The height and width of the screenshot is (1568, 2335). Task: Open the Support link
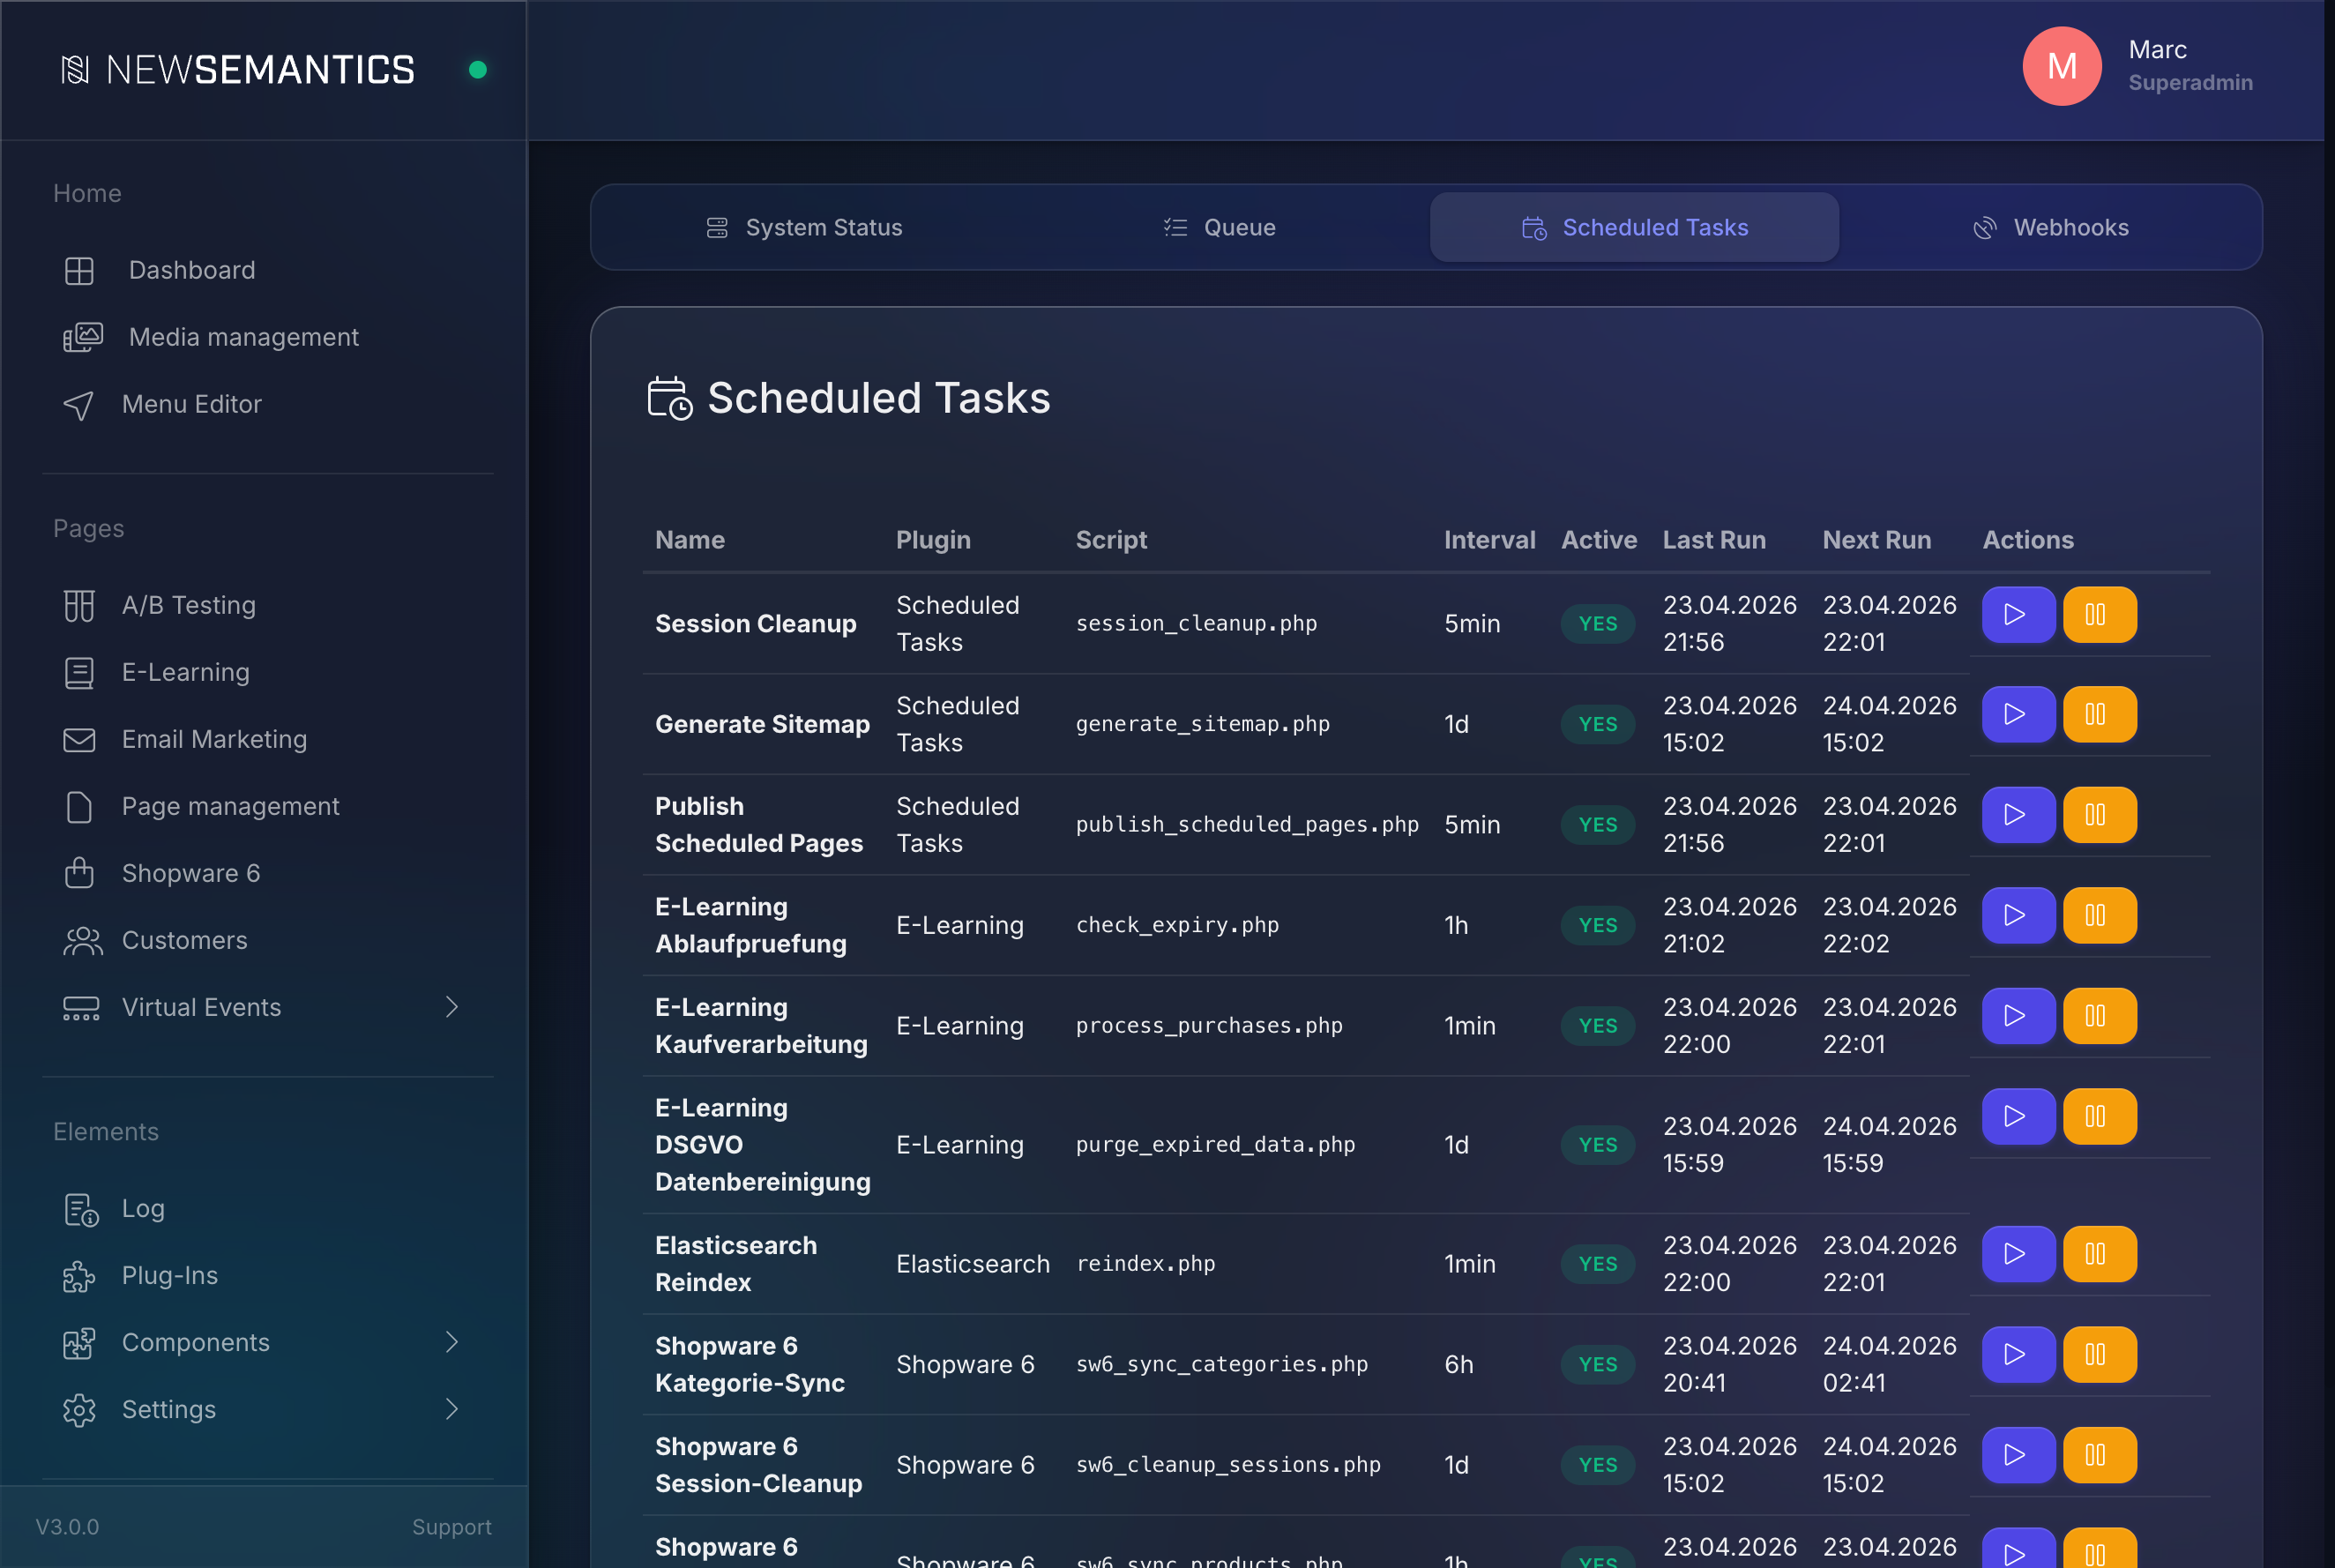point(452,1527)
